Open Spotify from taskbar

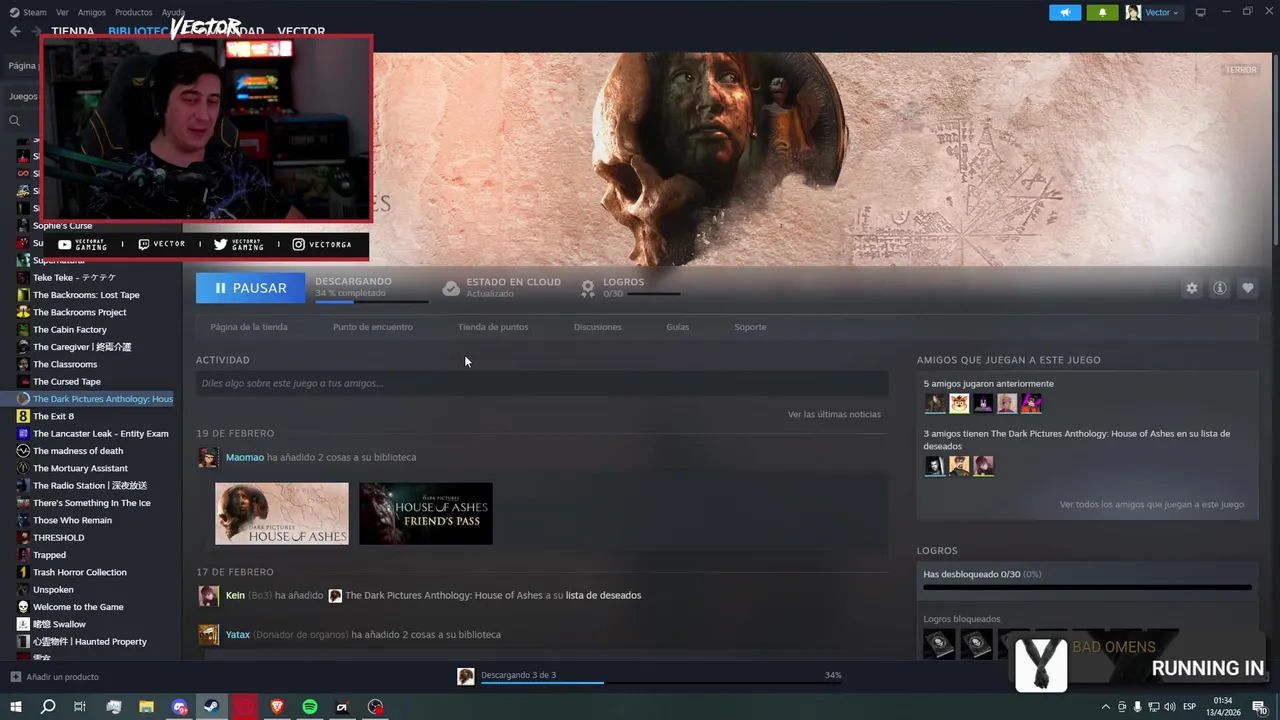[x=310, y=707]
